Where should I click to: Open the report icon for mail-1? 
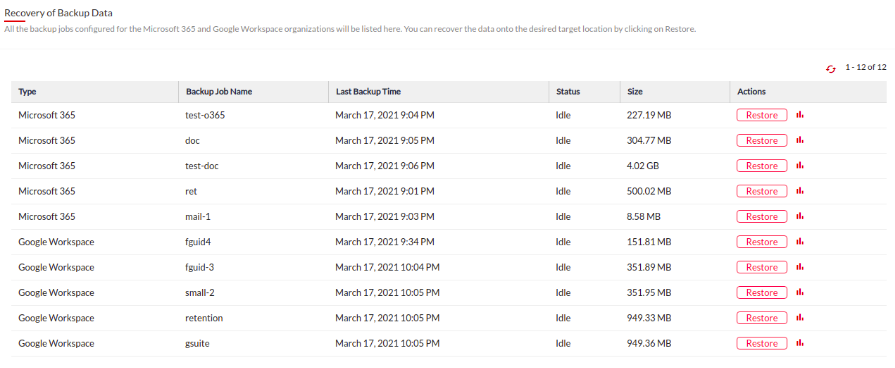pyautogui.click(x=800, y=216)
